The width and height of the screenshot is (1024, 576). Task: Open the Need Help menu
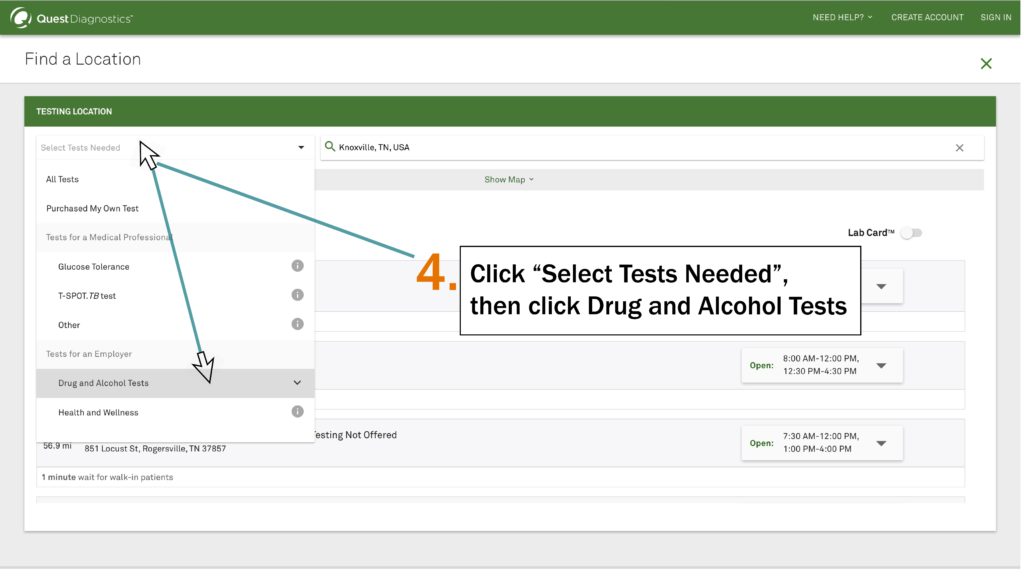click(x=842, y=18)
